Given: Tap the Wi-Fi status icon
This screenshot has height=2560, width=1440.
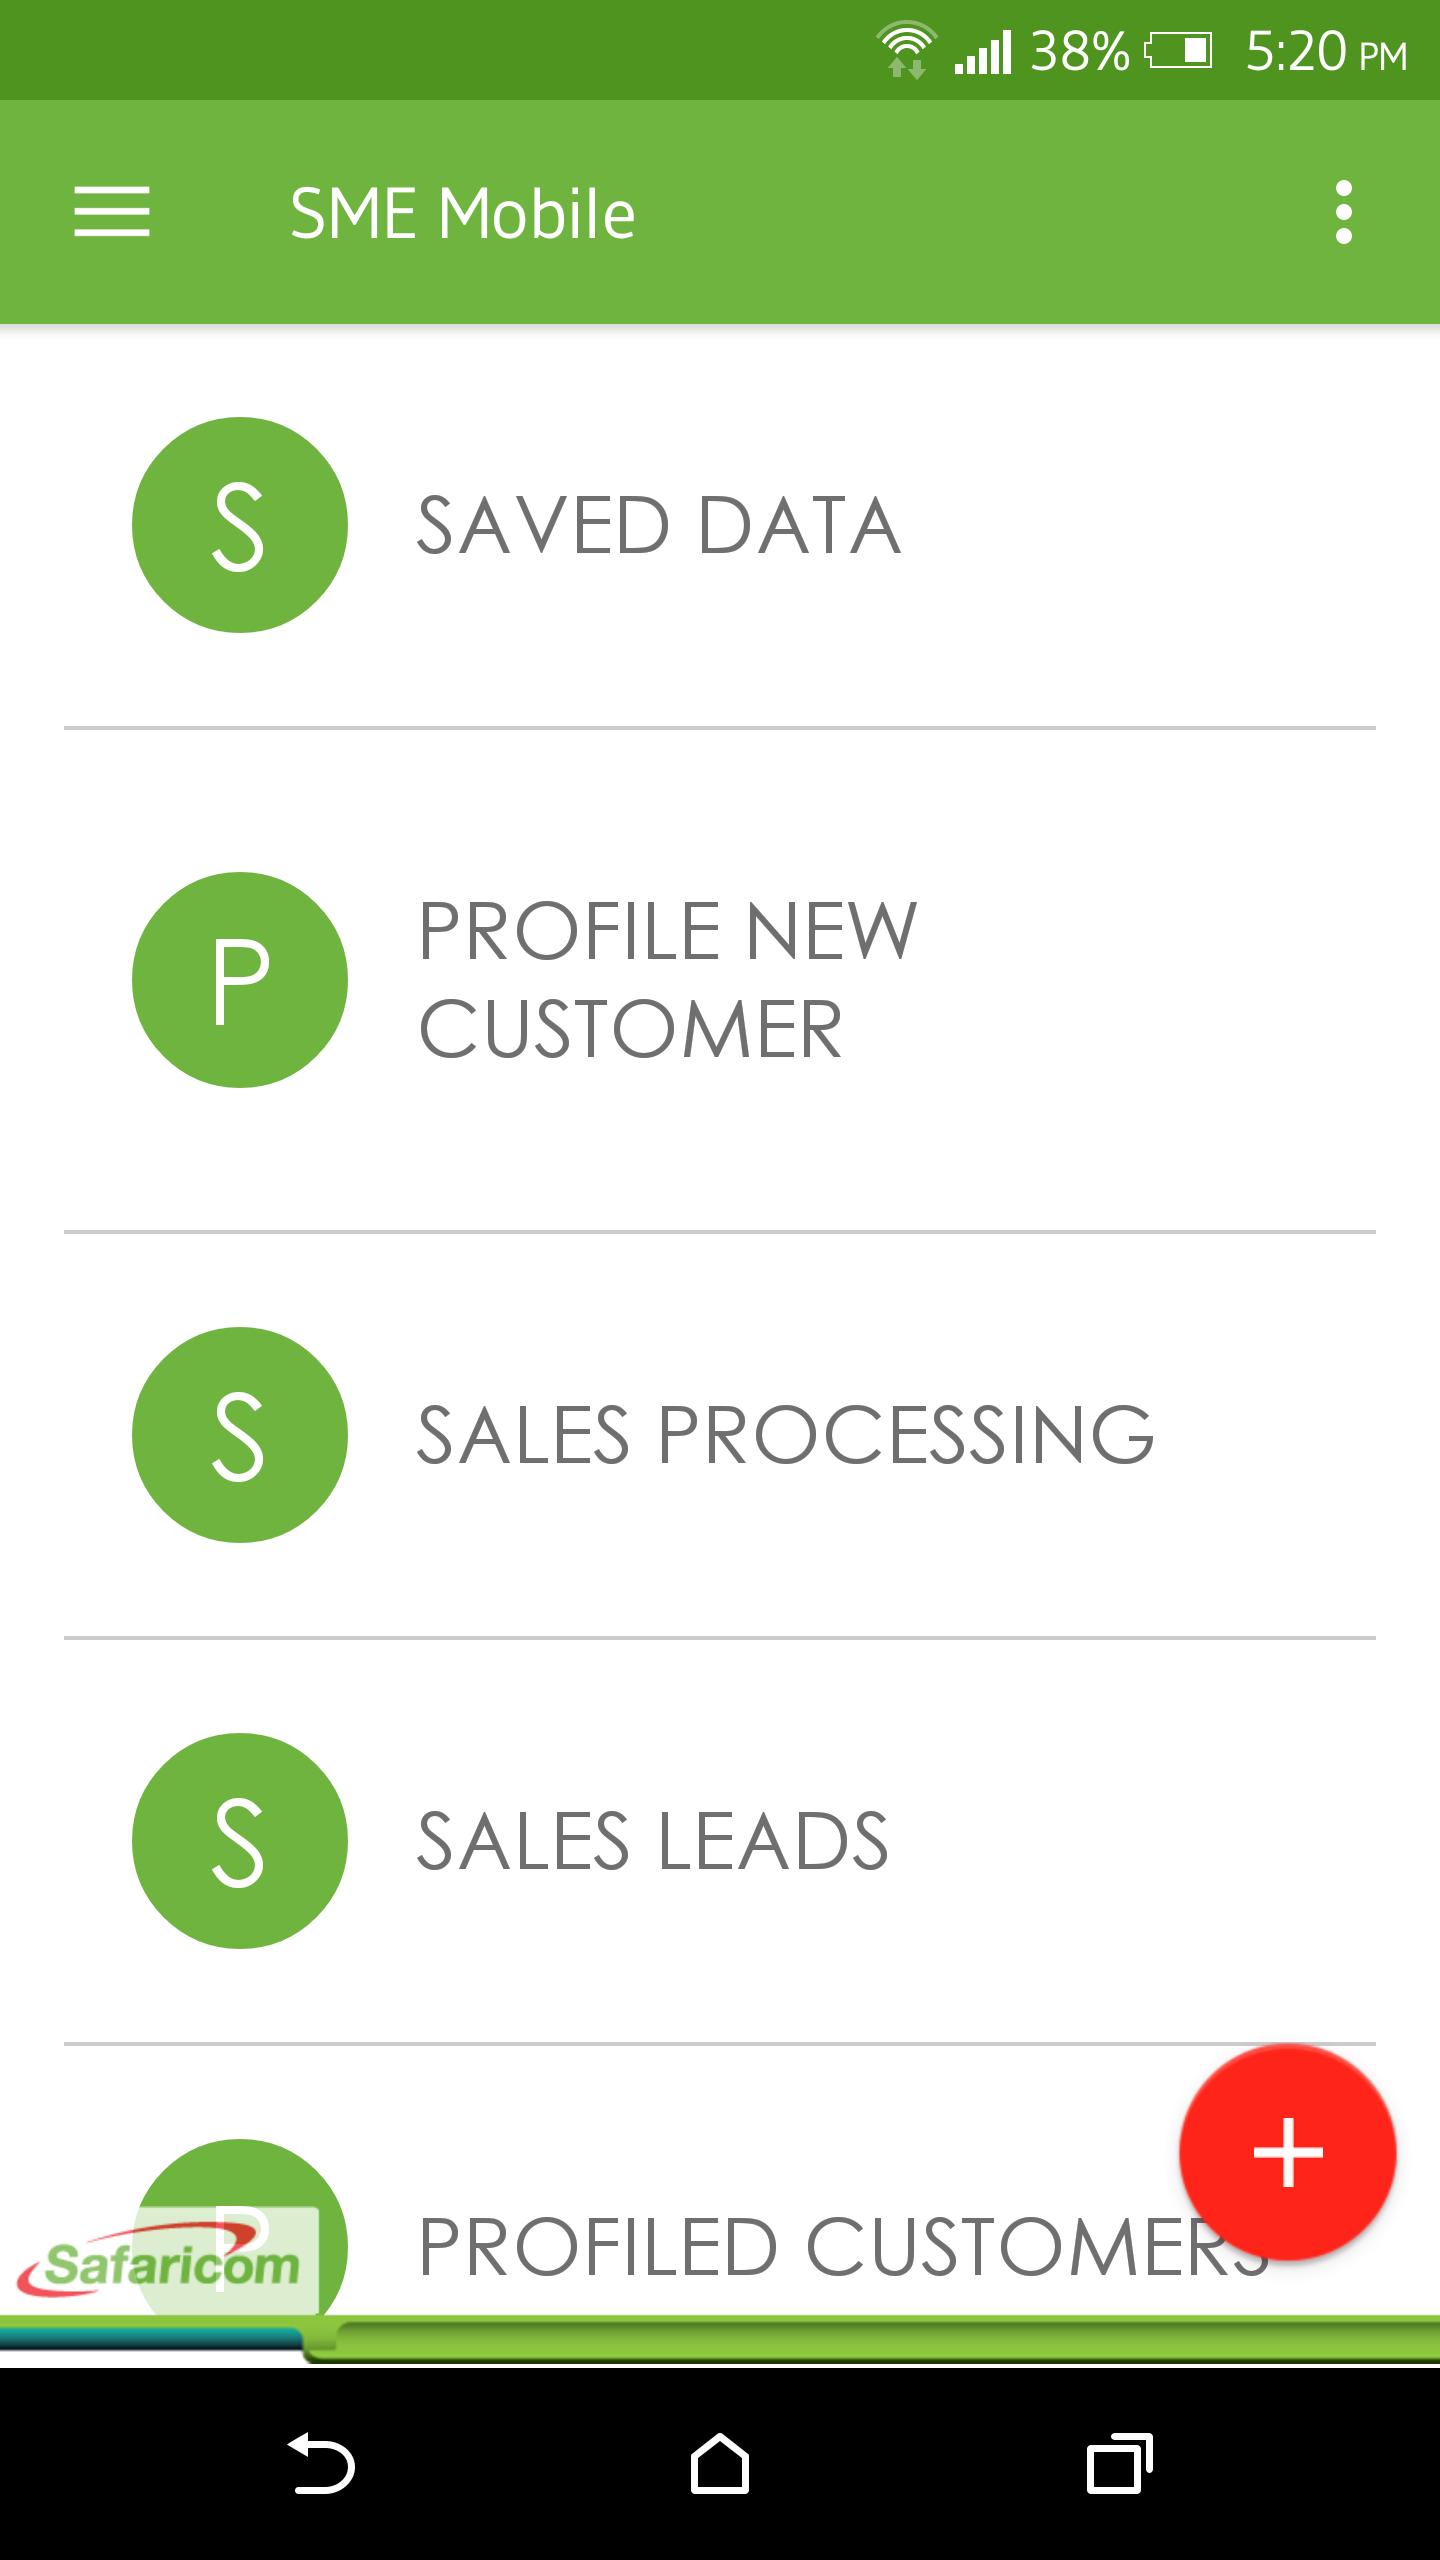Looking at the screenshot, I should coord(906,50).
